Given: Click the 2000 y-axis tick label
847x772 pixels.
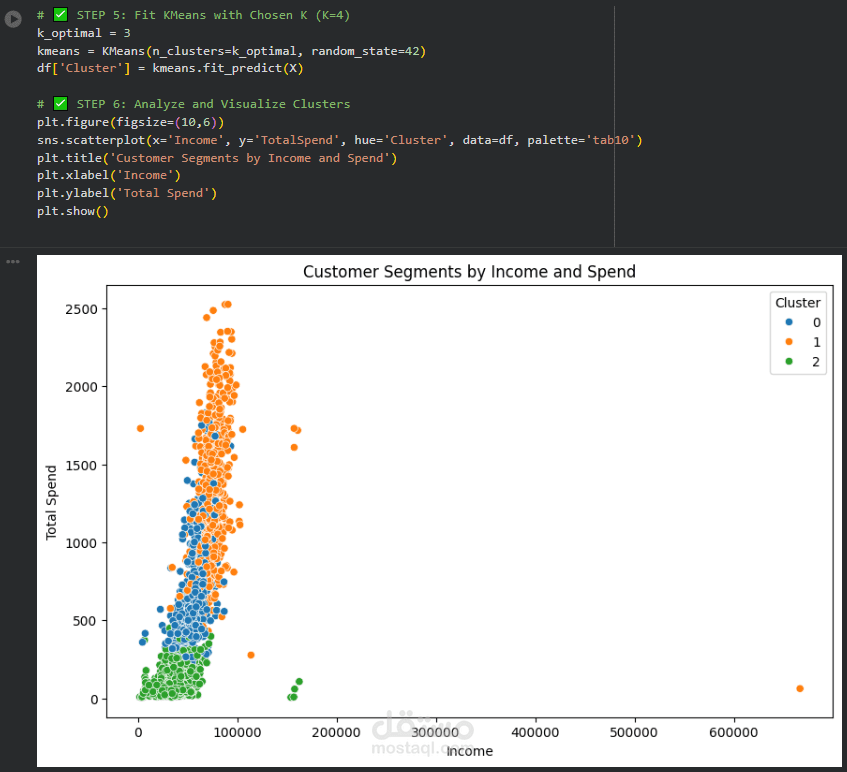Looking at the screenshot, I should [x=82, y=387].
